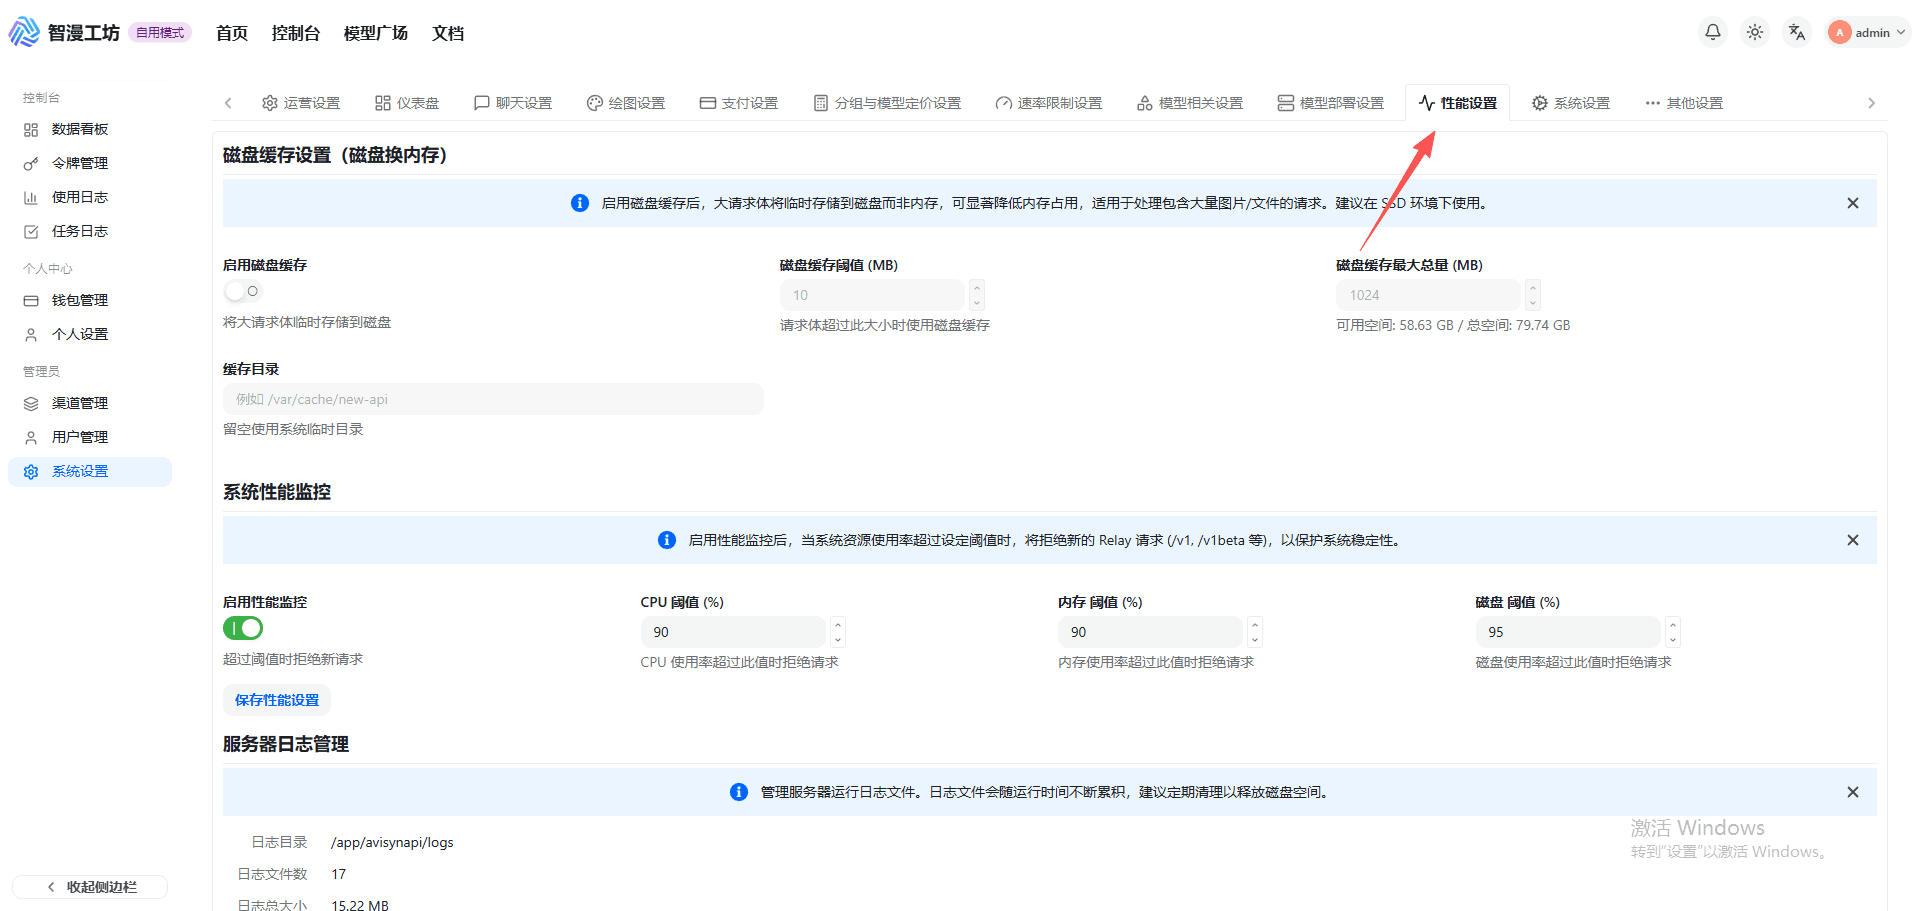Click the CPU 阈值 (%) input
The height and width of the screenshot is (911, 1920).
coord(733,632)
